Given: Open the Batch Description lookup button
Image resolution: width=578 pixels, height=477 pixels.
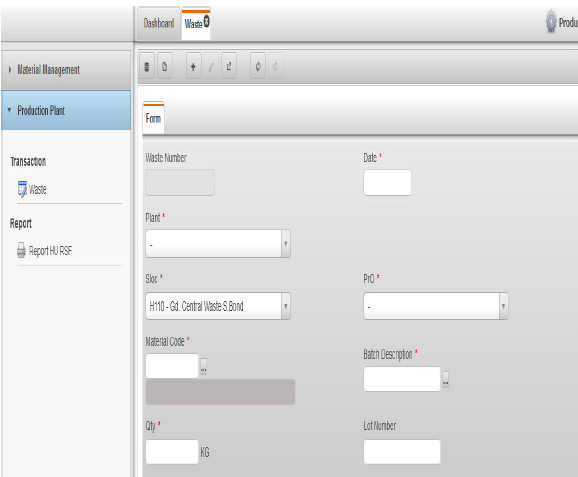Looking at the screenshot, I should click(446, 379).
